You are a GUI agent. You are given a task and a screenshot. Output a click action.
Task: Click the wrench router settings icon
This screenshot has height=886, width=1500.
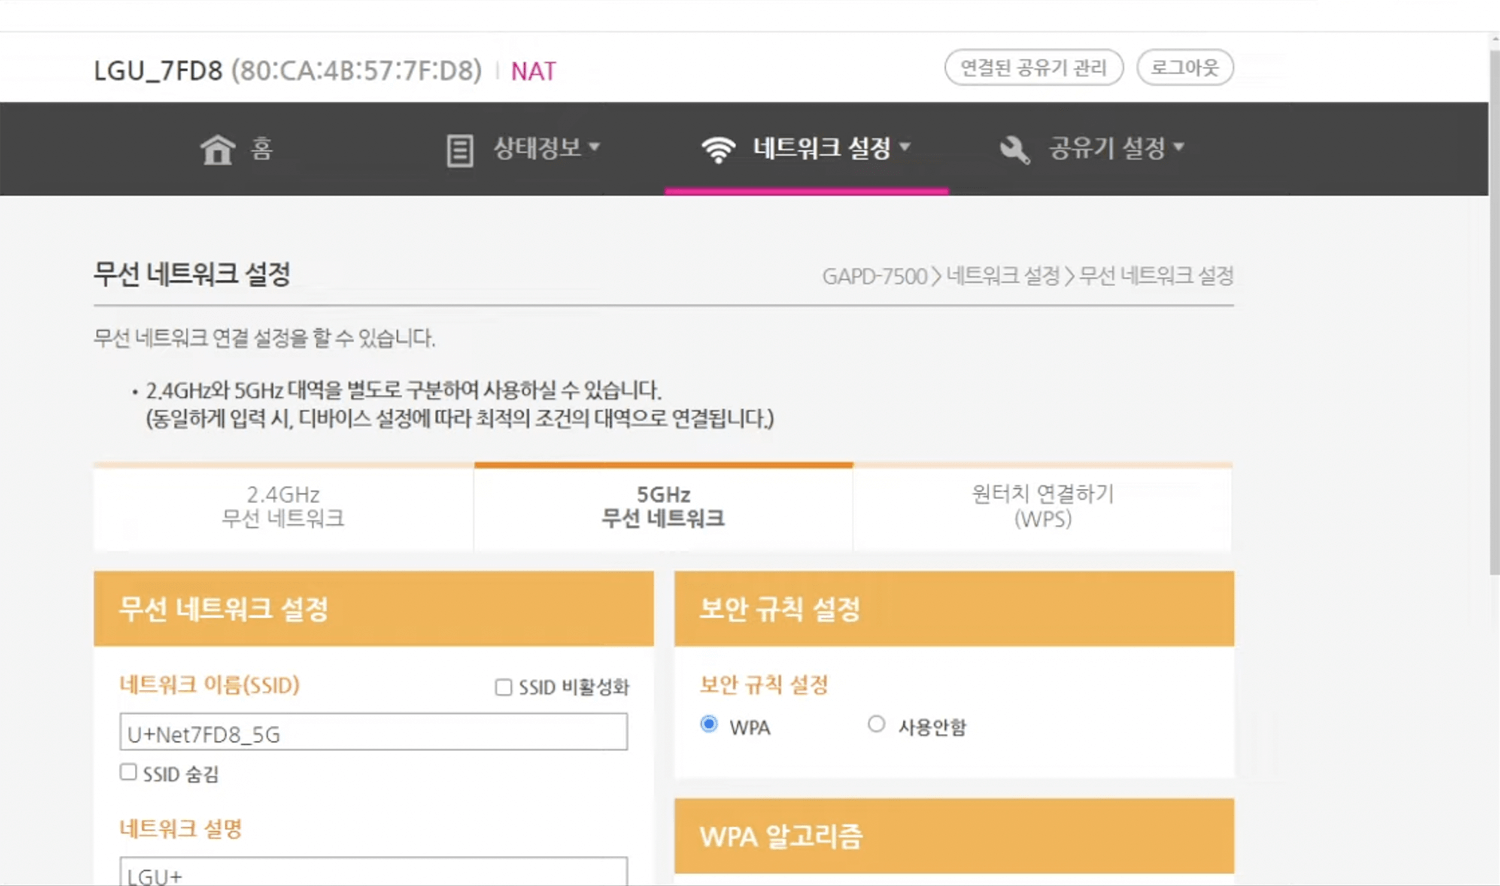(1014, 150)
